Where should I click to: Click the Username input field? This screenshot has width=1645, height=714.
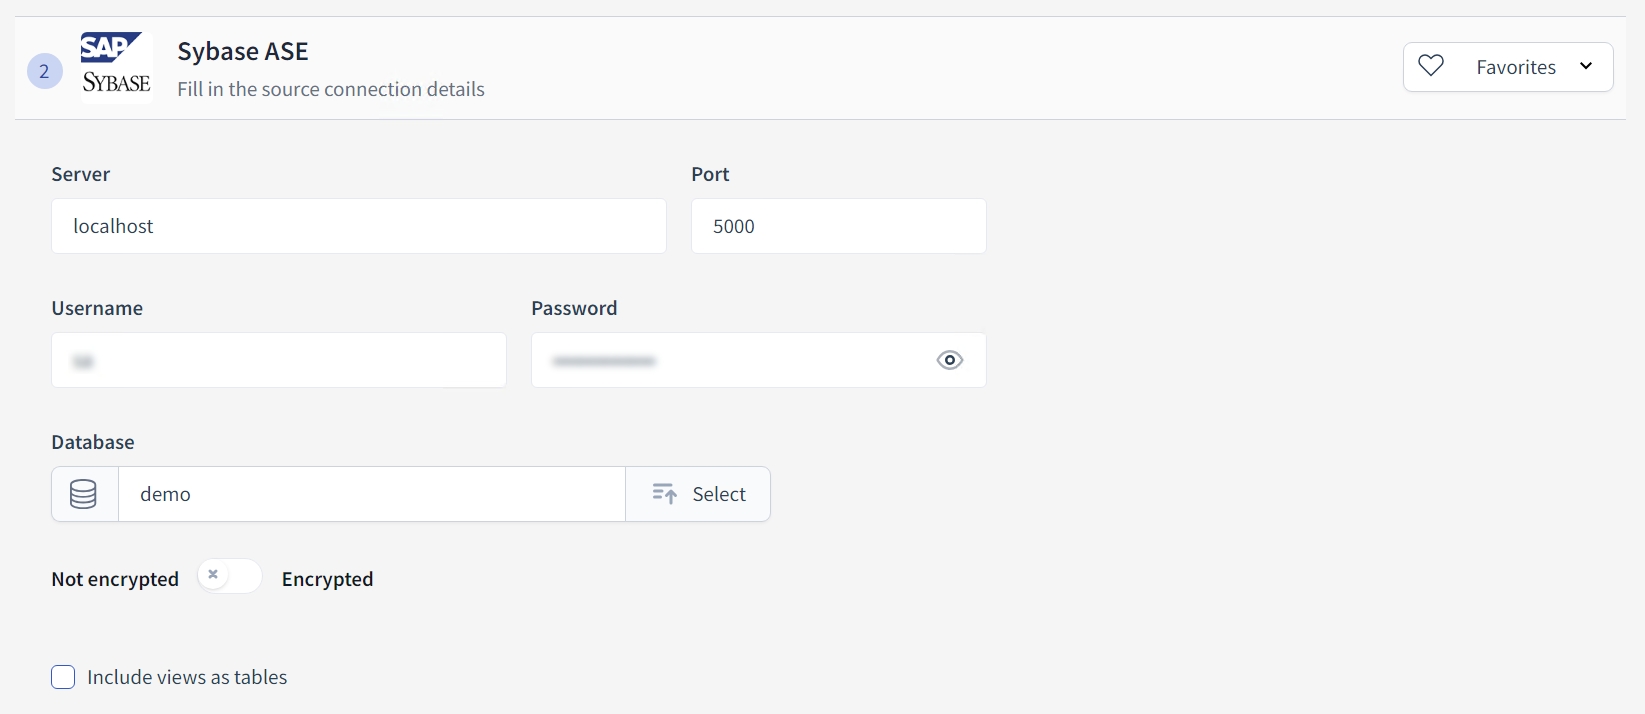point(278,360)
